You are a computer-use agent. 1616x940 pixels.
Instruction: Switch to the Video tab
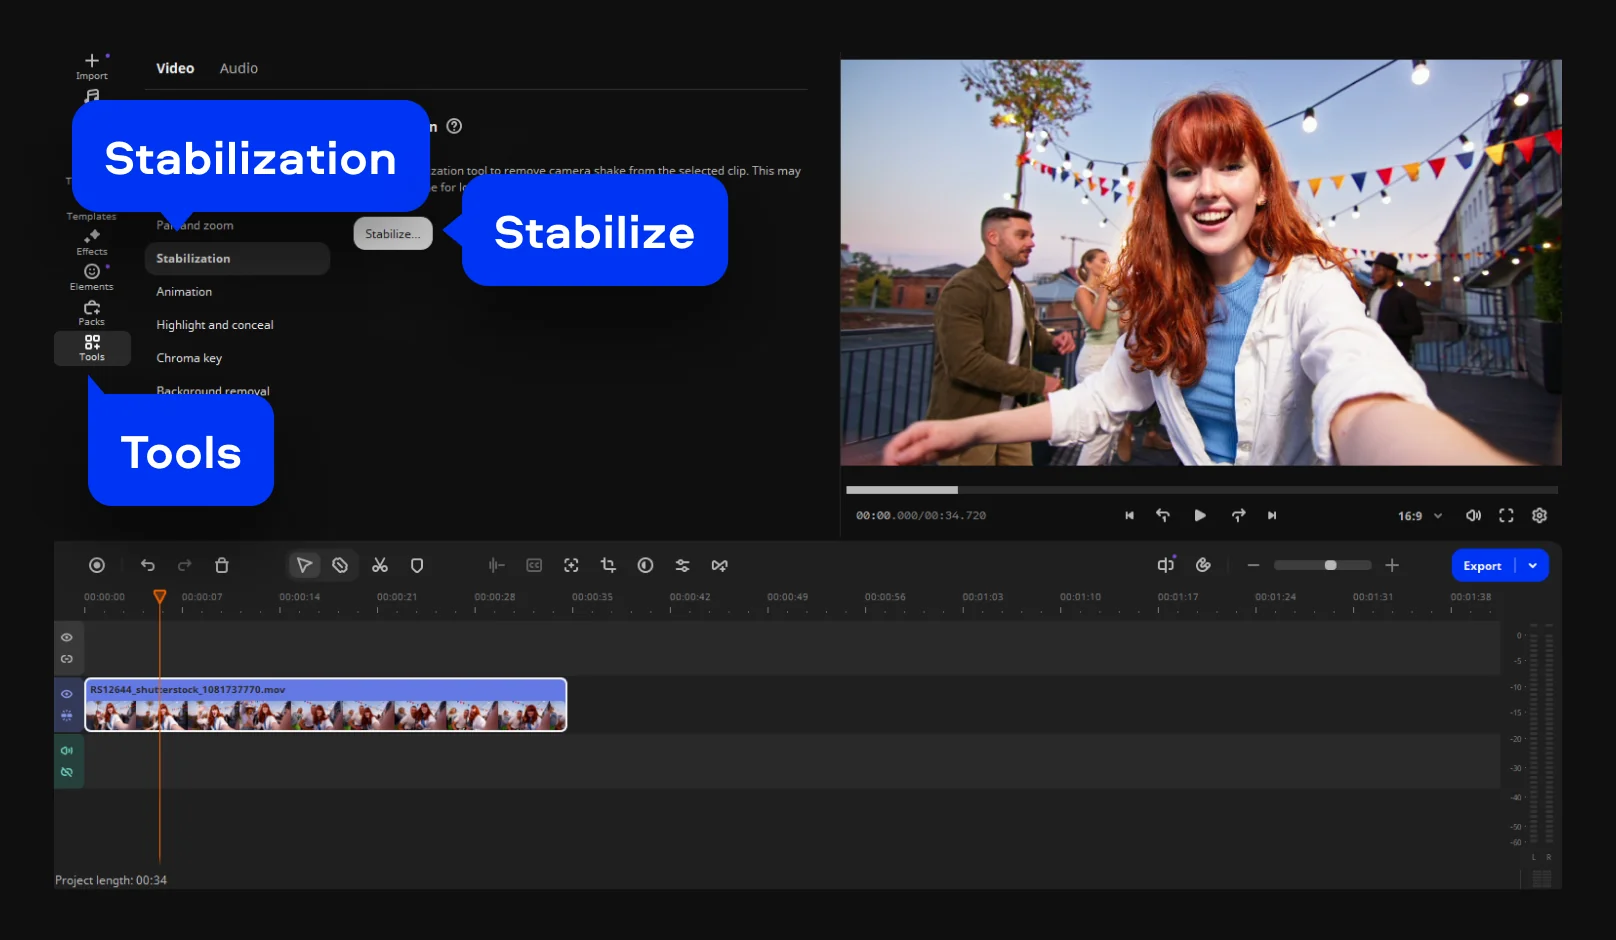coord(175,68)
